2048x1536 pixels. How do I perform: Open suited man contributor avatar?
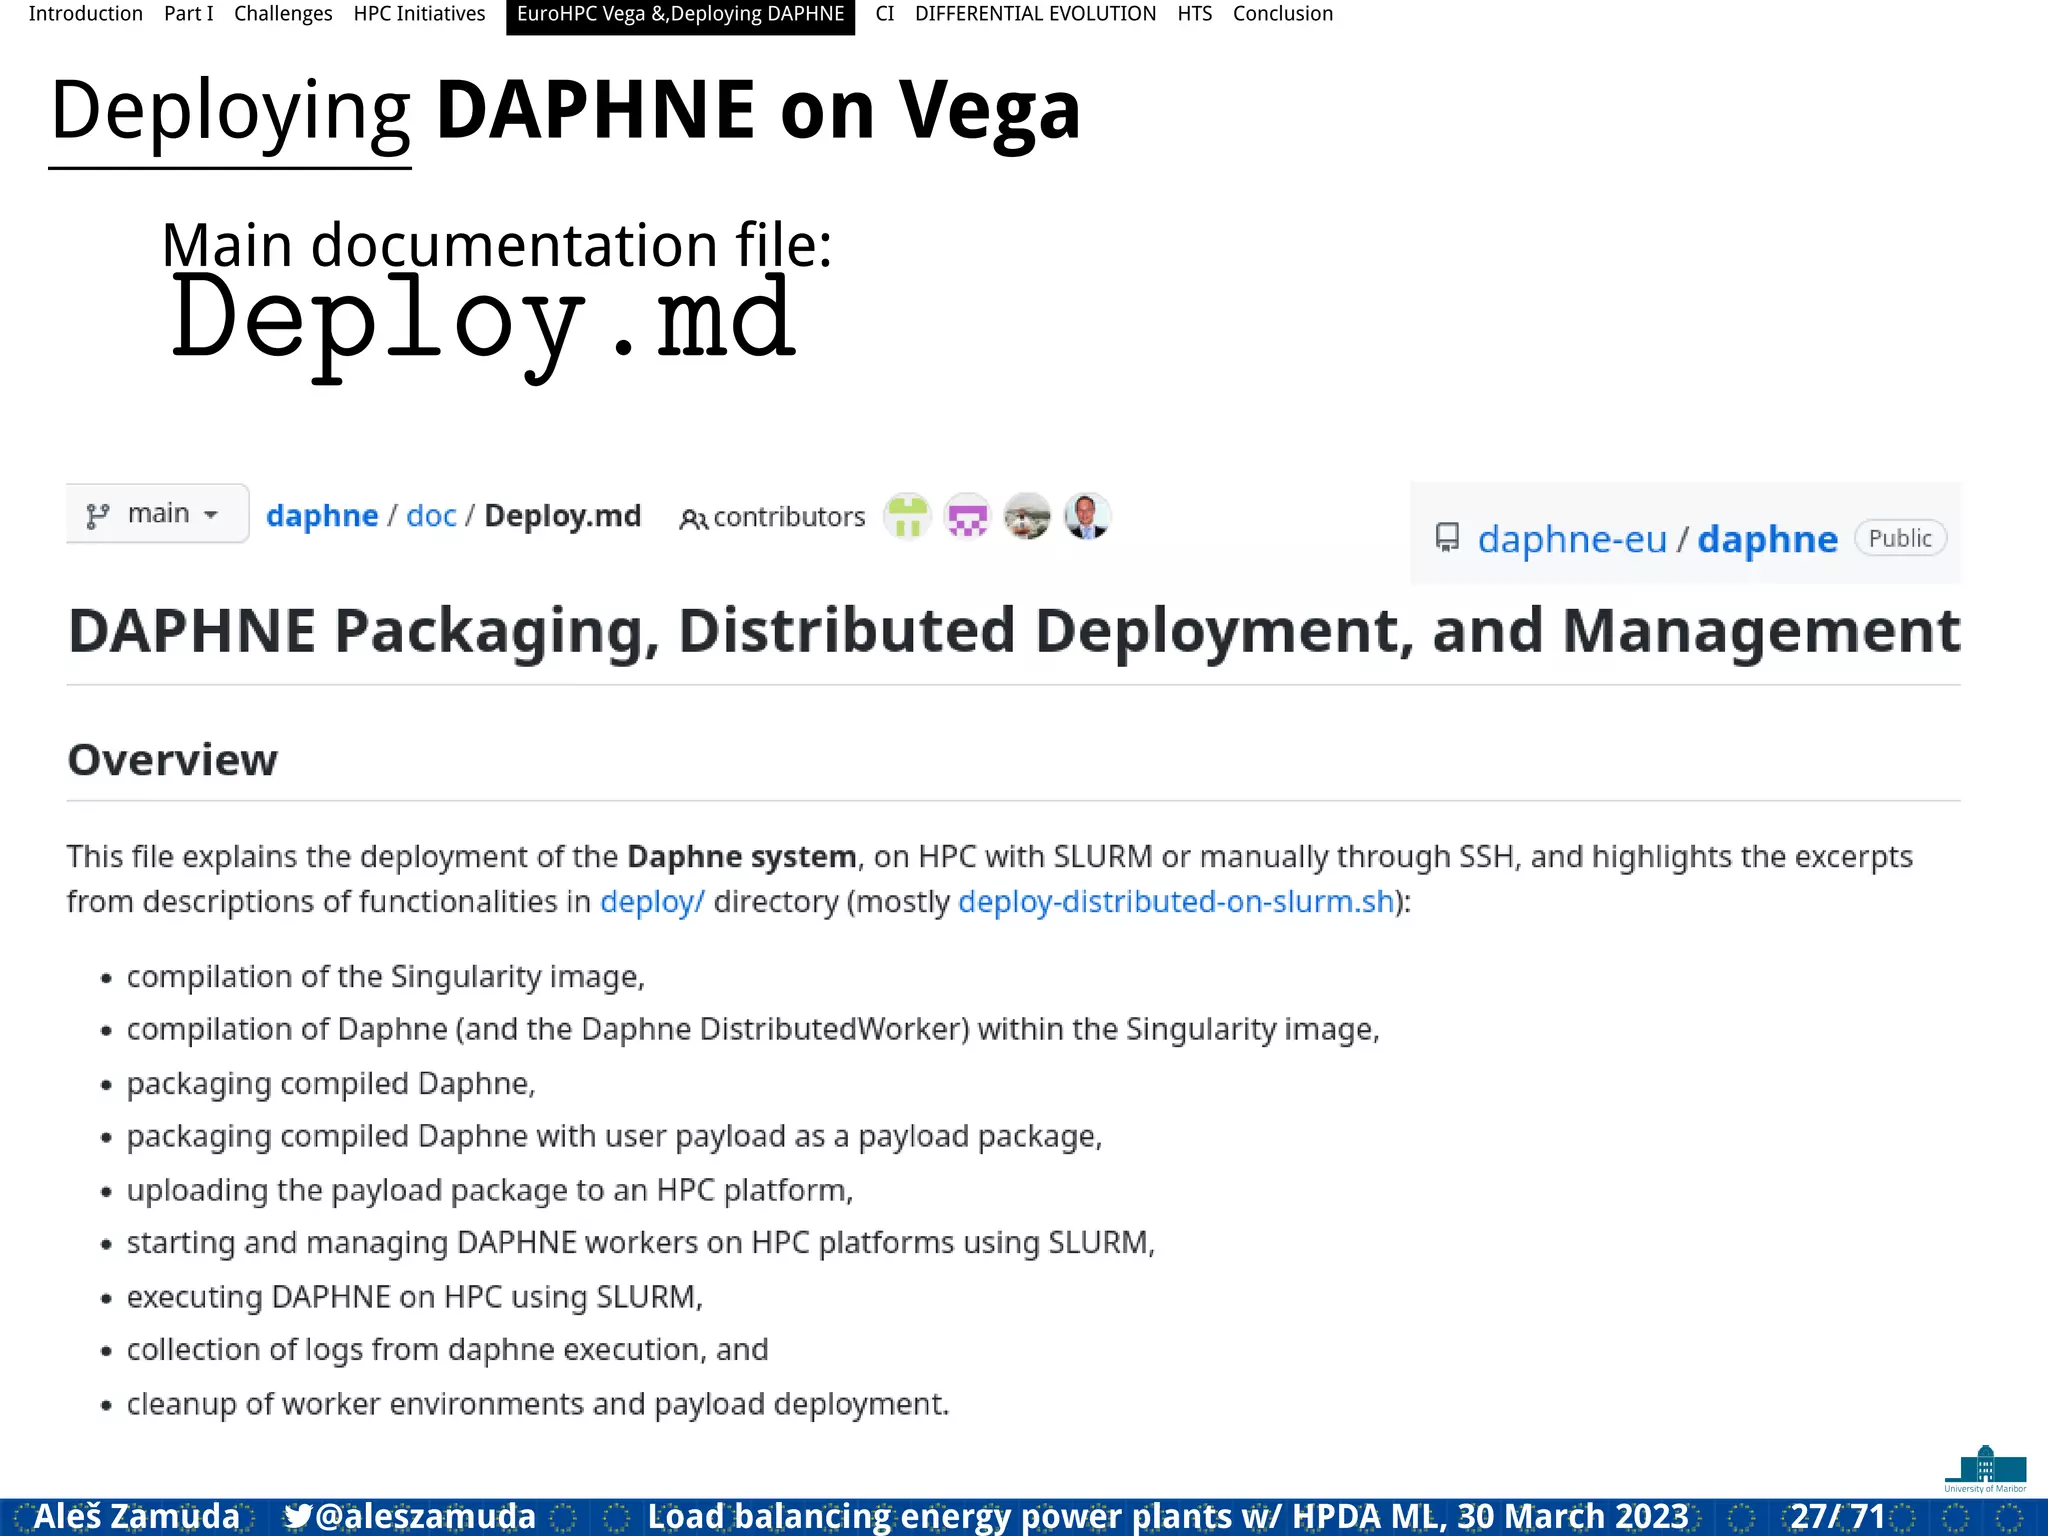coord(1087,517)
